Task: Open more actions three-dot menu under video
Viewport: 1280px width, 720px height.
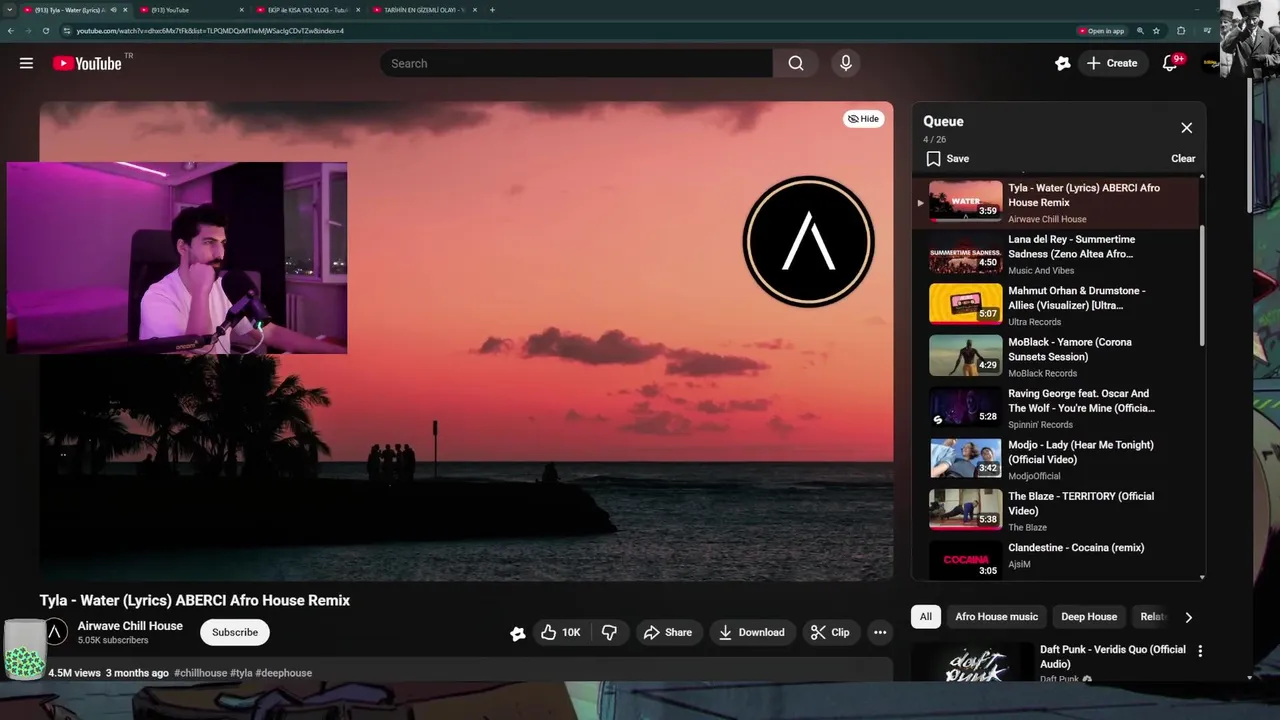Action: pos(880,632)
